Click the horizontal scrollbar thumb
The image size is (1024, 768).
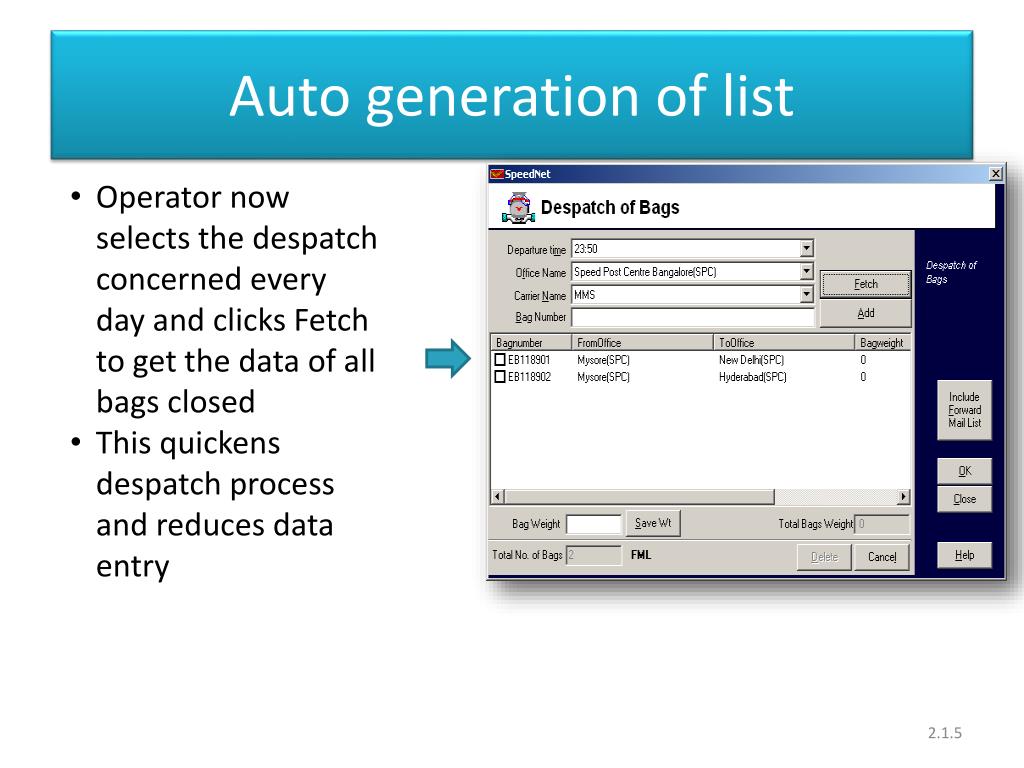tap(639, 497)
